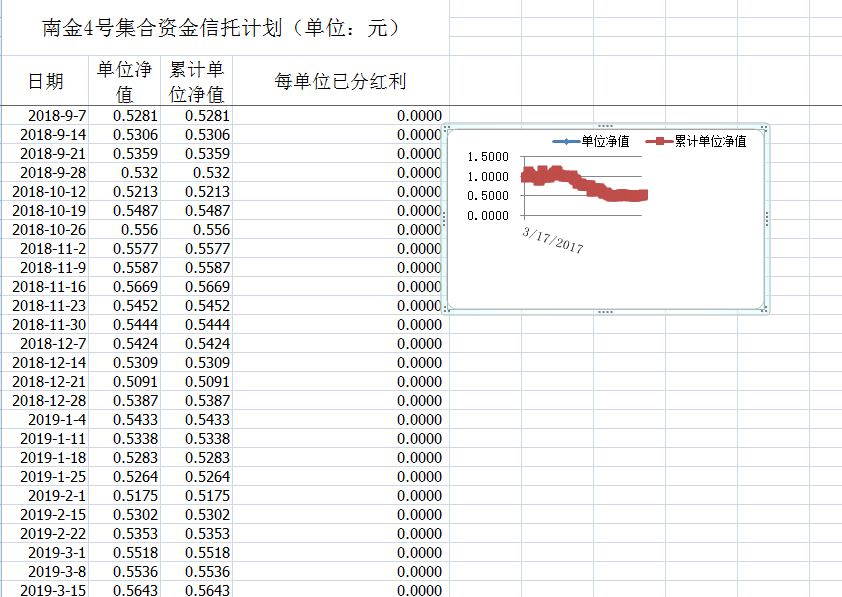
Task: Click the 每单位已分红利 column header
Action: tap(340, 81)
